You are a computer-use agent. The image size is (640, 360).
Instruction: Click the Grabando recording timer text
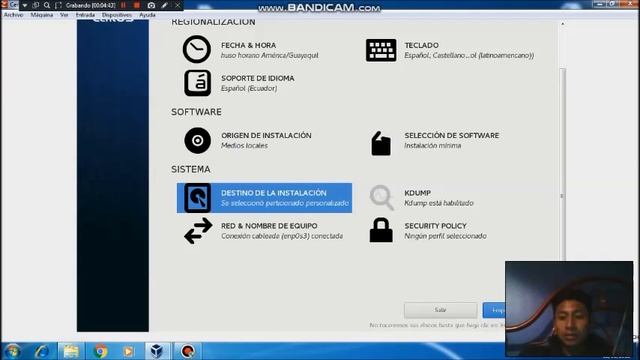tap(91, 5)
